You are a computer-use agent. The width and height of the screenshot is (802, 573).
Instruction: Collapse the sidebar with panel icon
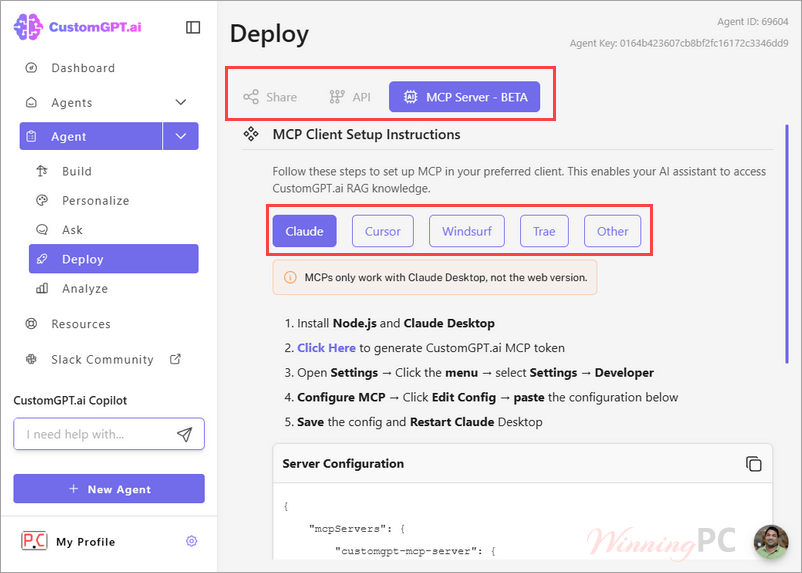pos(193,27)
